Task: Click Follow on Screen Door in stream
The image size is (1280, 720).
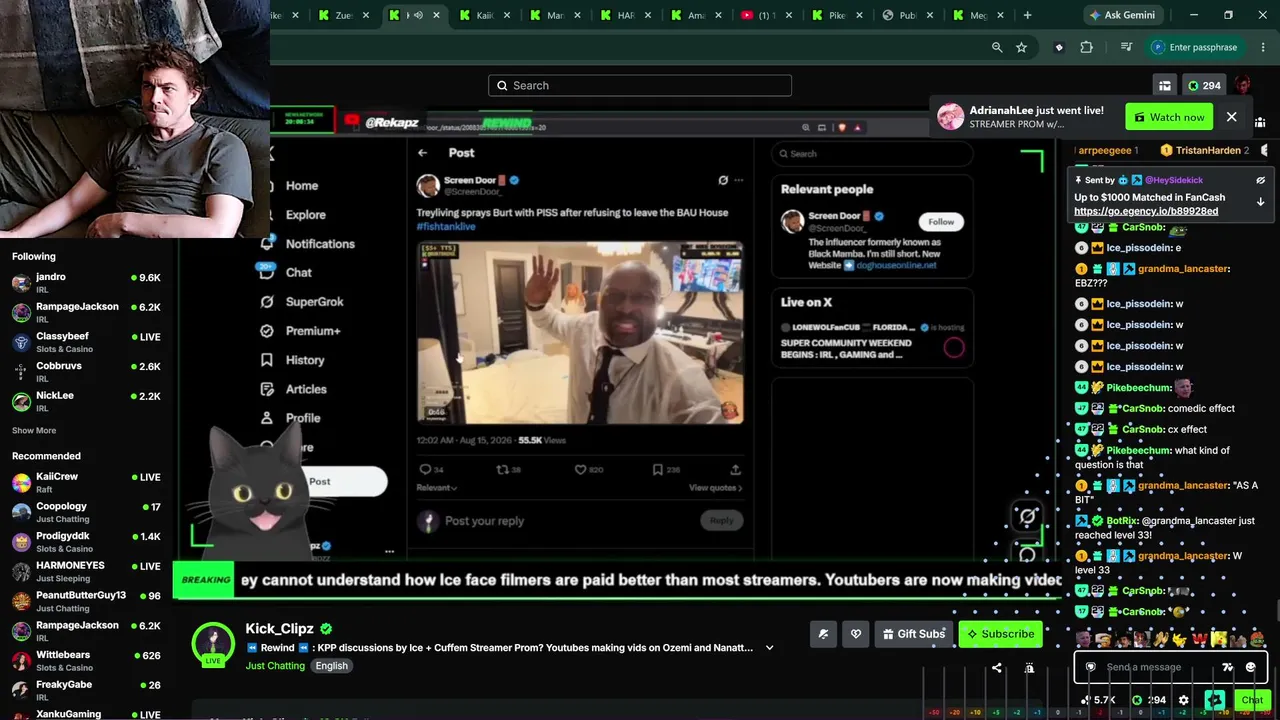Action: pyautogui.click(x=941, y=222)
